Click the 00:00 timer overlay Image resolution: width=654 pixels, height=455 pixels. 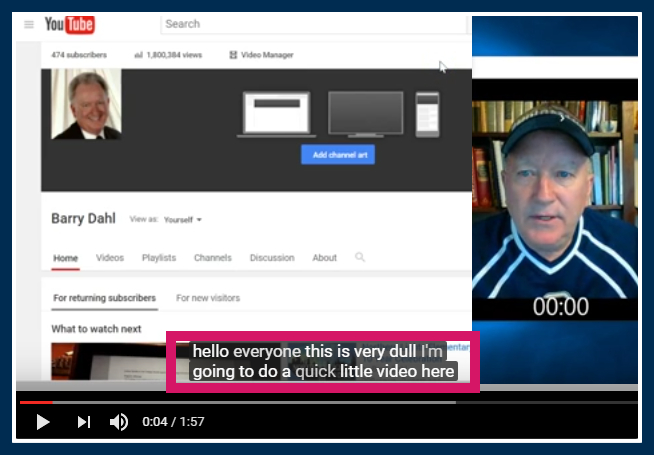pos(561,307)
